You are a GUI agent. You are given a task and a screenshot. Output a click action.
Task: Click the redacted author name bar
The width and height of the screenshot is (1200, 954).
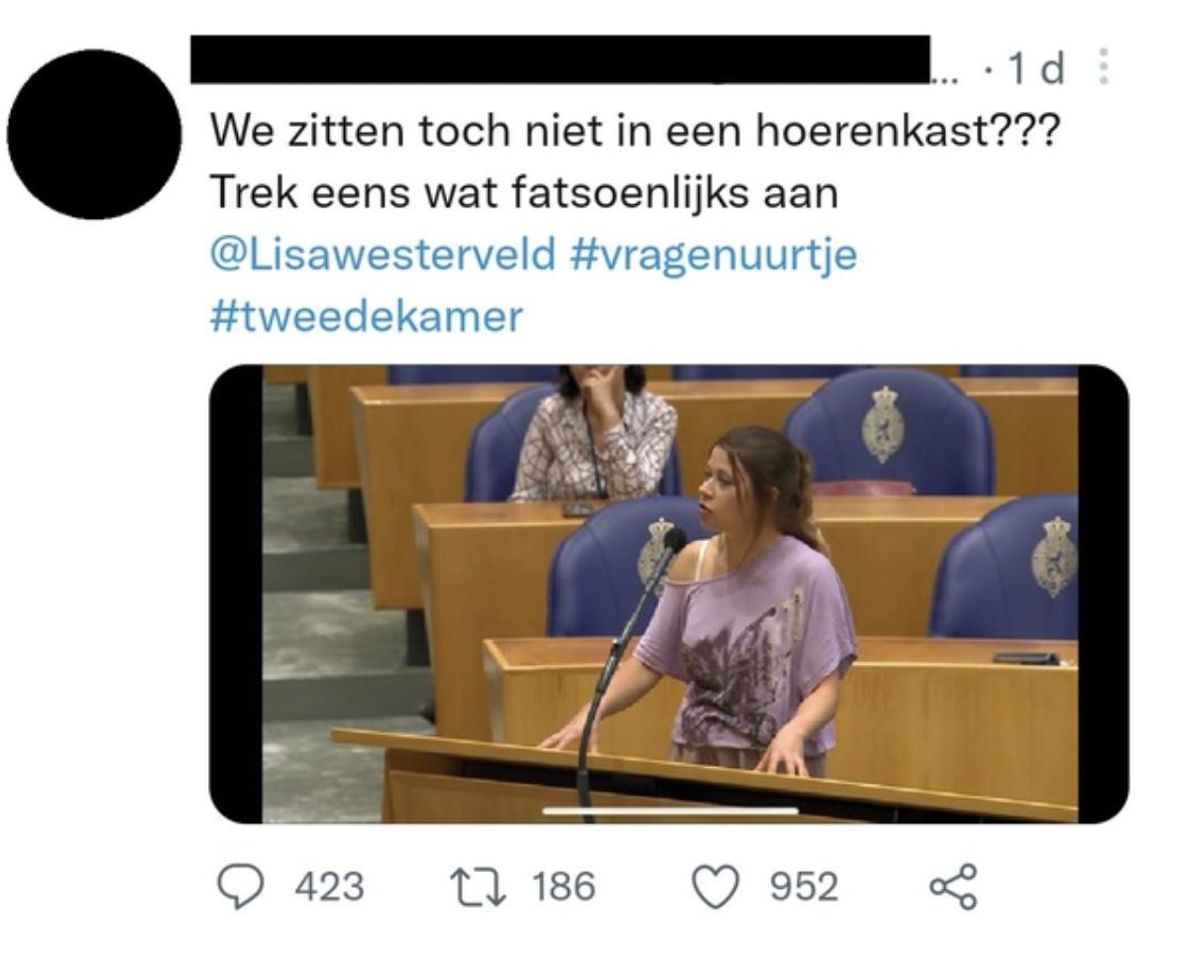[560, 59]
